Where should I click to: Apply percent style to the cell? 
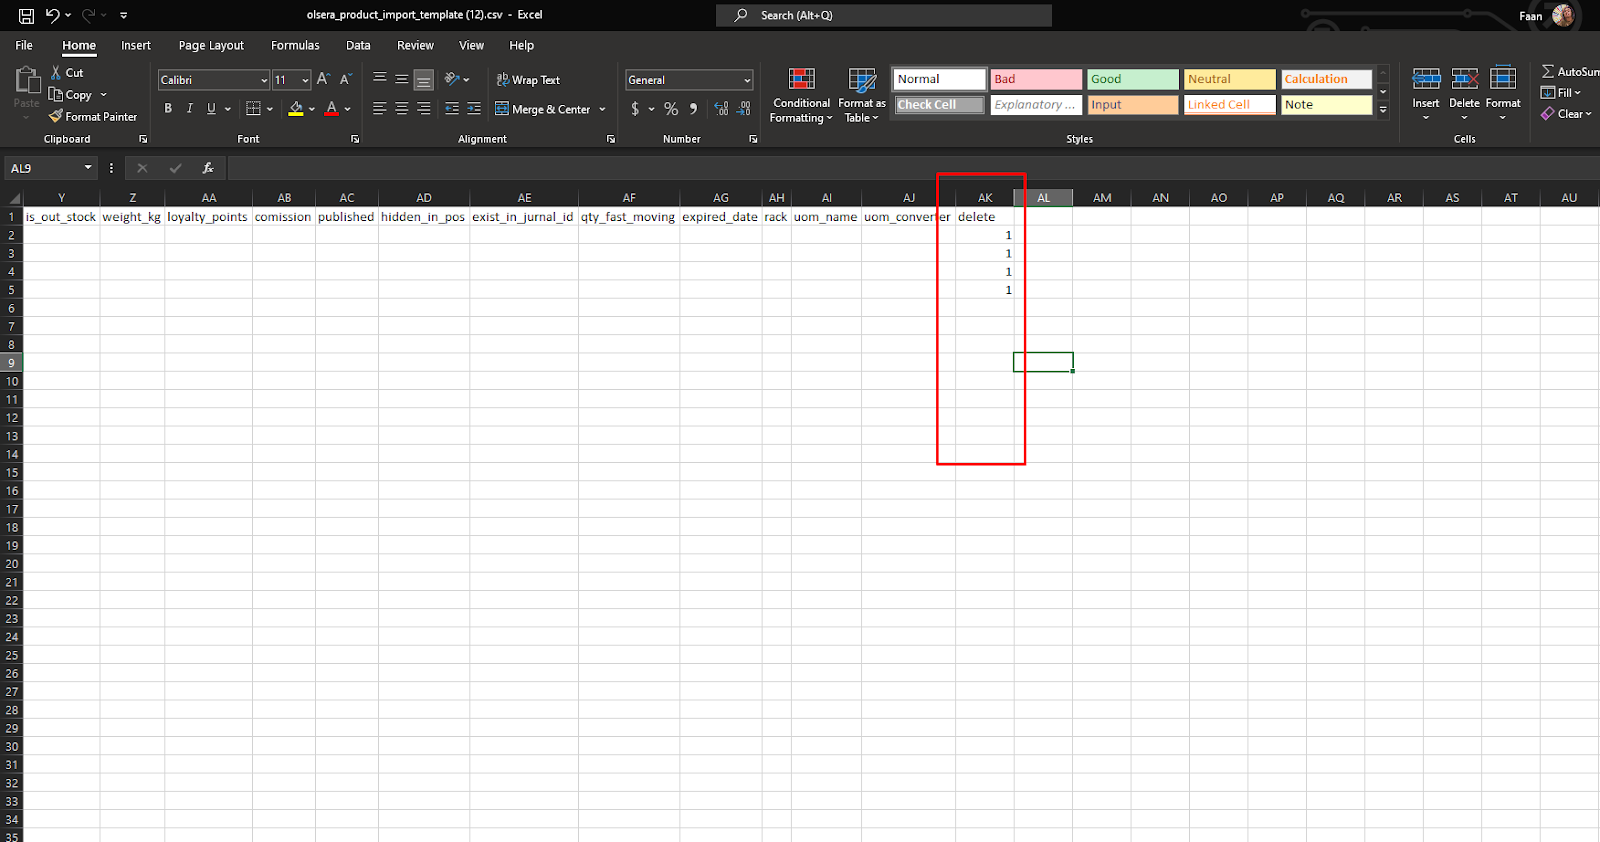671,109
